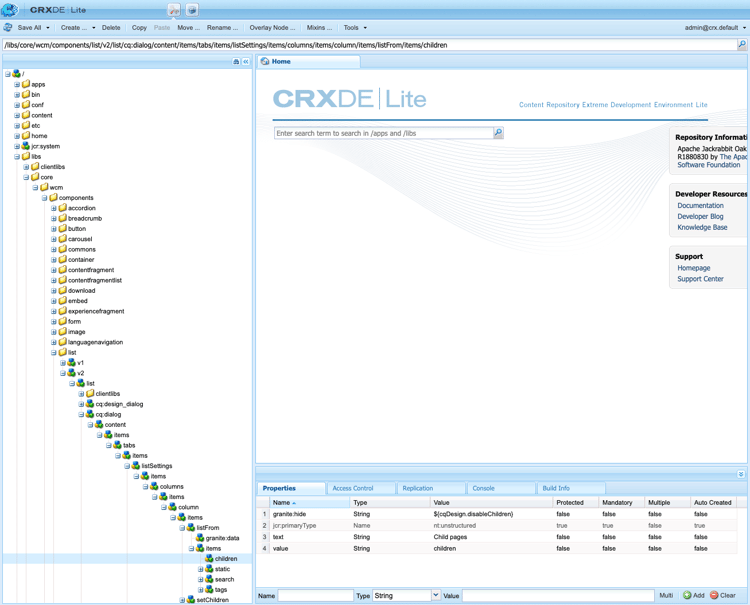Open the Tools menu
This screenshot has width=750, height=605.
tap(355, 28)
